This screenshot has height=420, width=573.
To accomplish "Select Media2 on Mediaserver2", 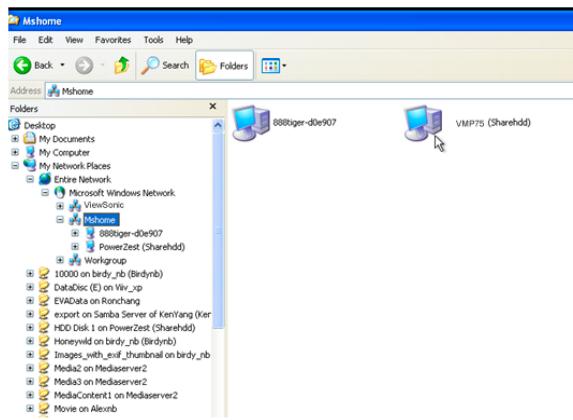I will (100, 368).
